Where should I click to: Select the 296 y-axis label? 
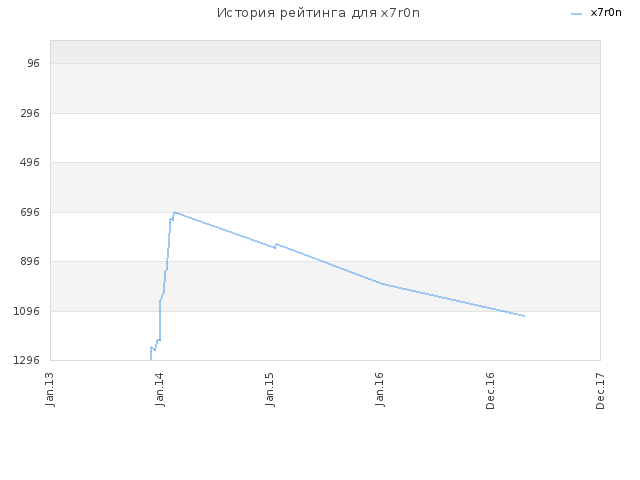click(x=30, y=113)
